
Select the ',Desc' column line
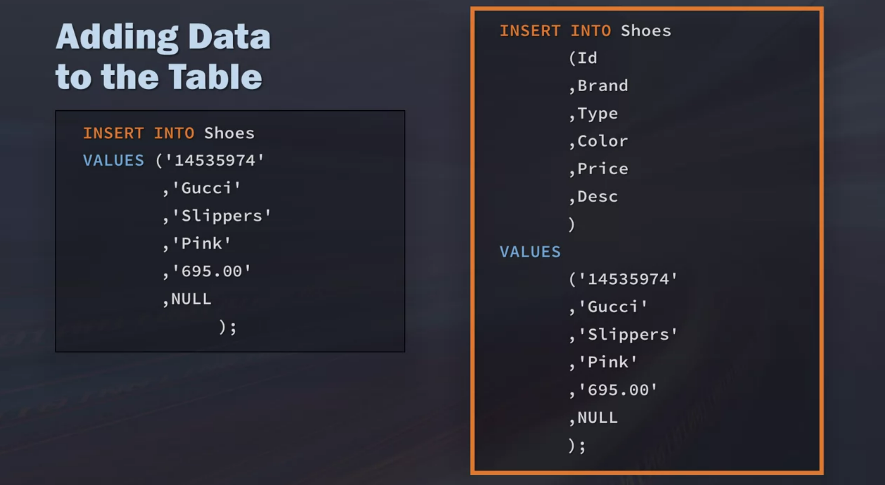point(593,196)
